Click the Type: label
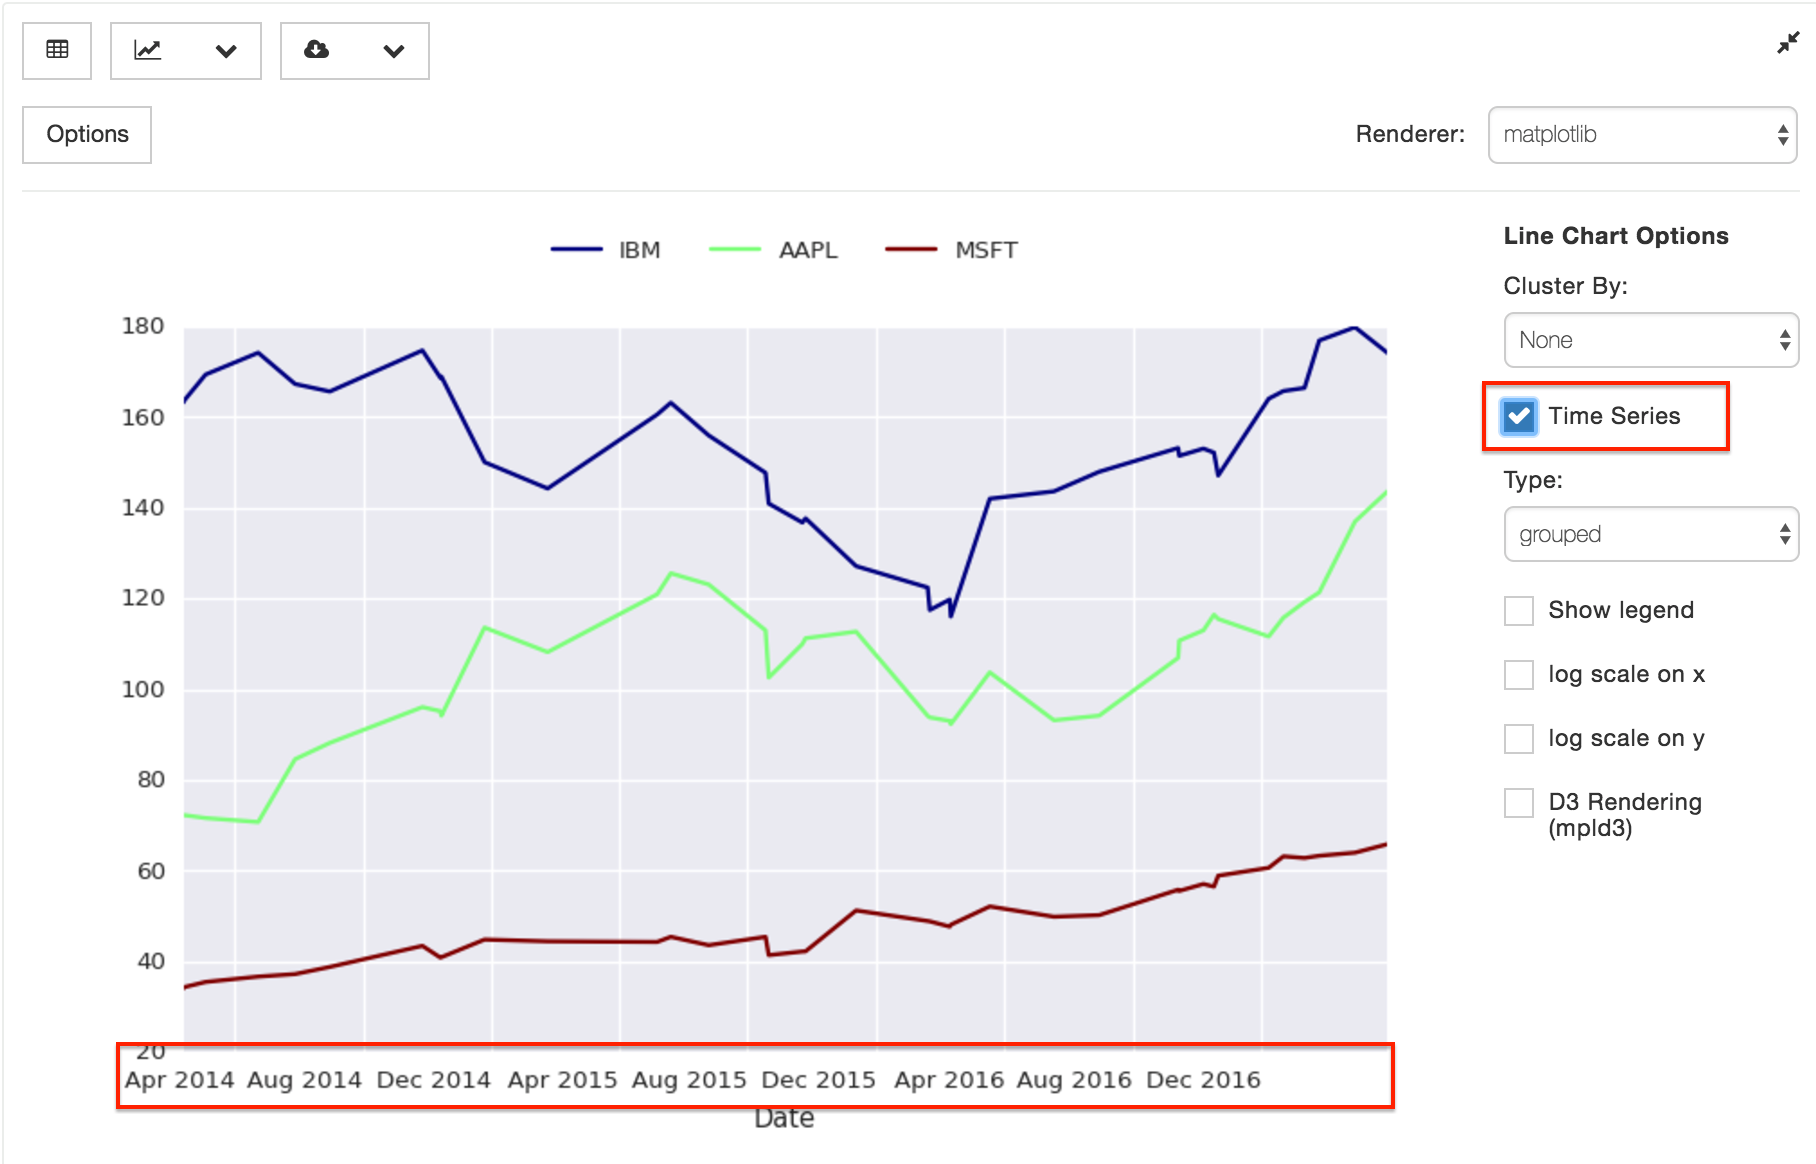 [x=1533, y=480]
